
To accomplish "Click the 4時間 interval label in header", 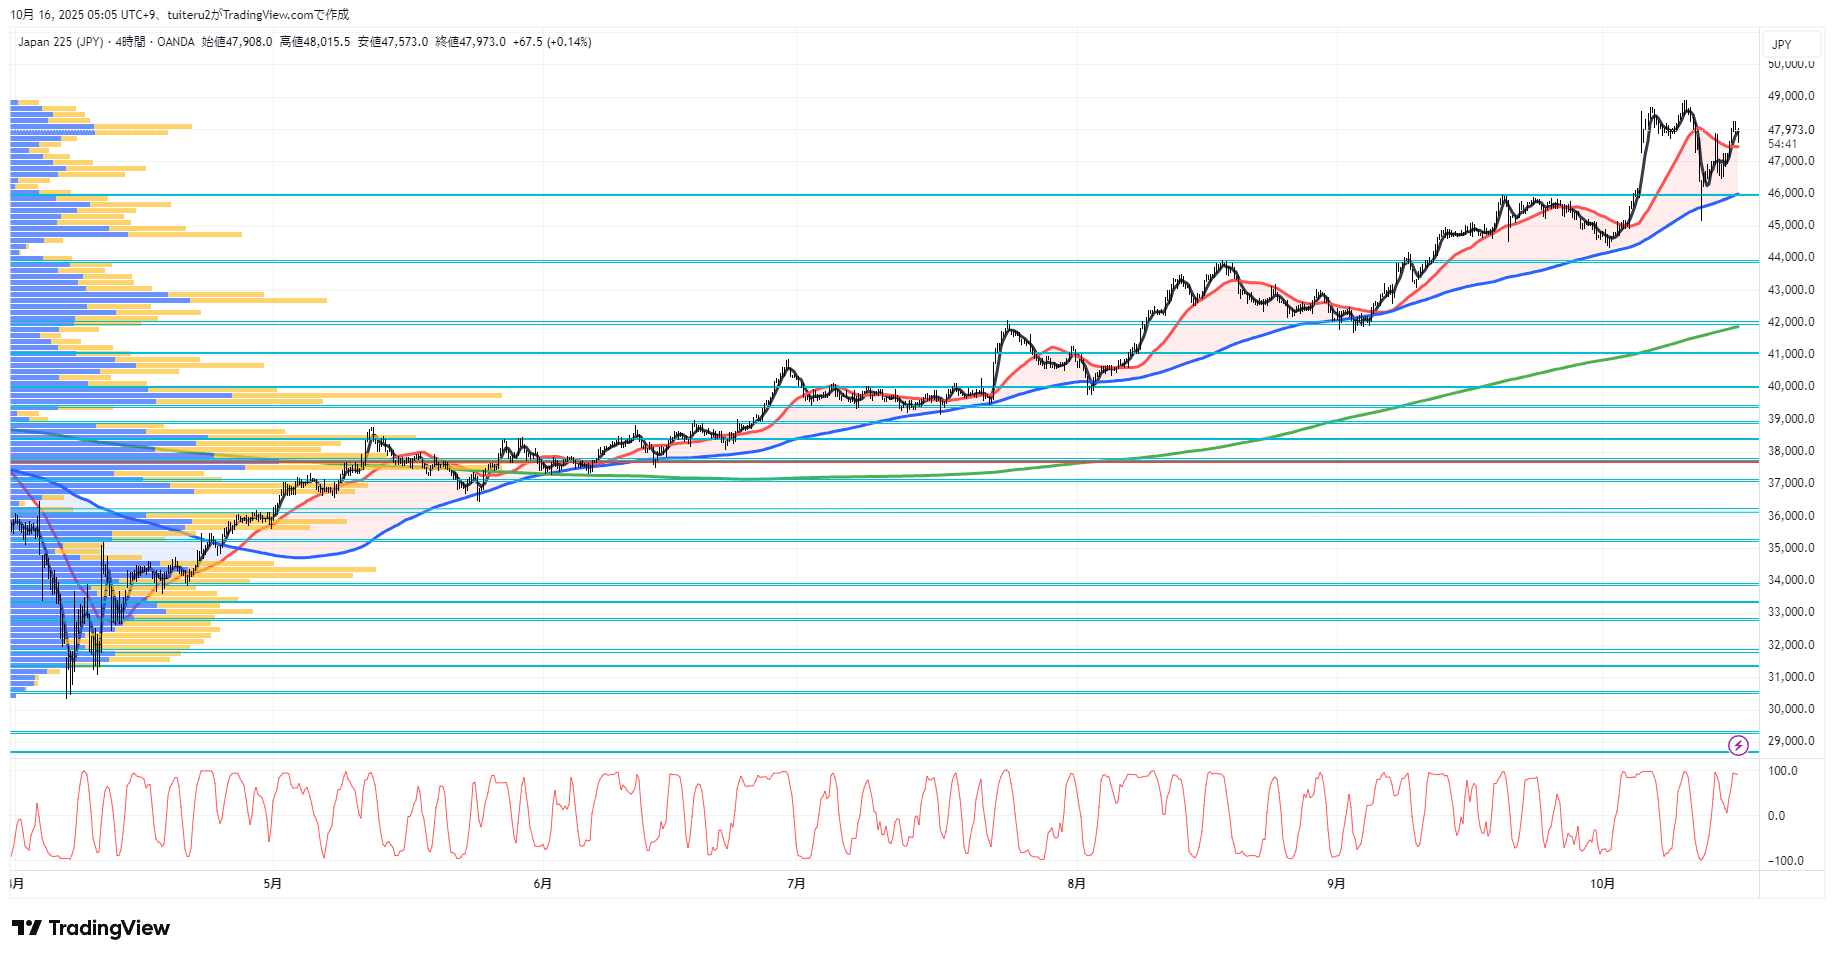I will 130,42.
